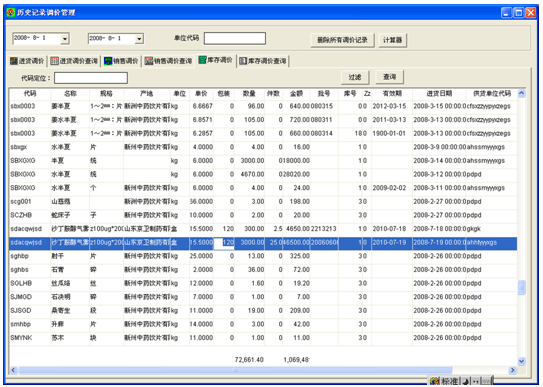Select the row with batch number 080311
This screenshot has height=387, width=543.
[263, 120]
